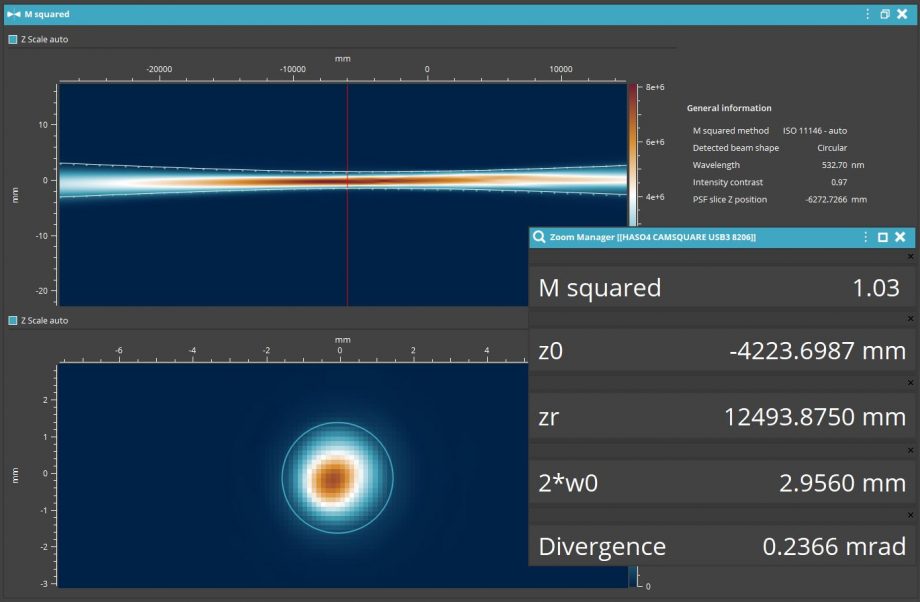Click the beam icon on the M squared title bar
This screenshot has height=602, width=920.
coord(14,13)
